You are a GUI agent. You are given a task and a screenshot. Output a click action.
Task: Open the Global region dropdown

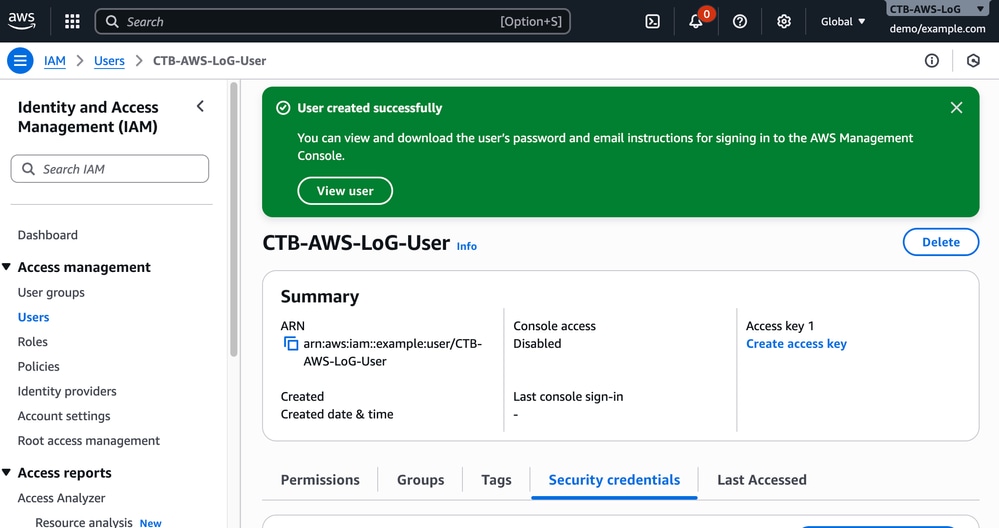coord(843,22)
